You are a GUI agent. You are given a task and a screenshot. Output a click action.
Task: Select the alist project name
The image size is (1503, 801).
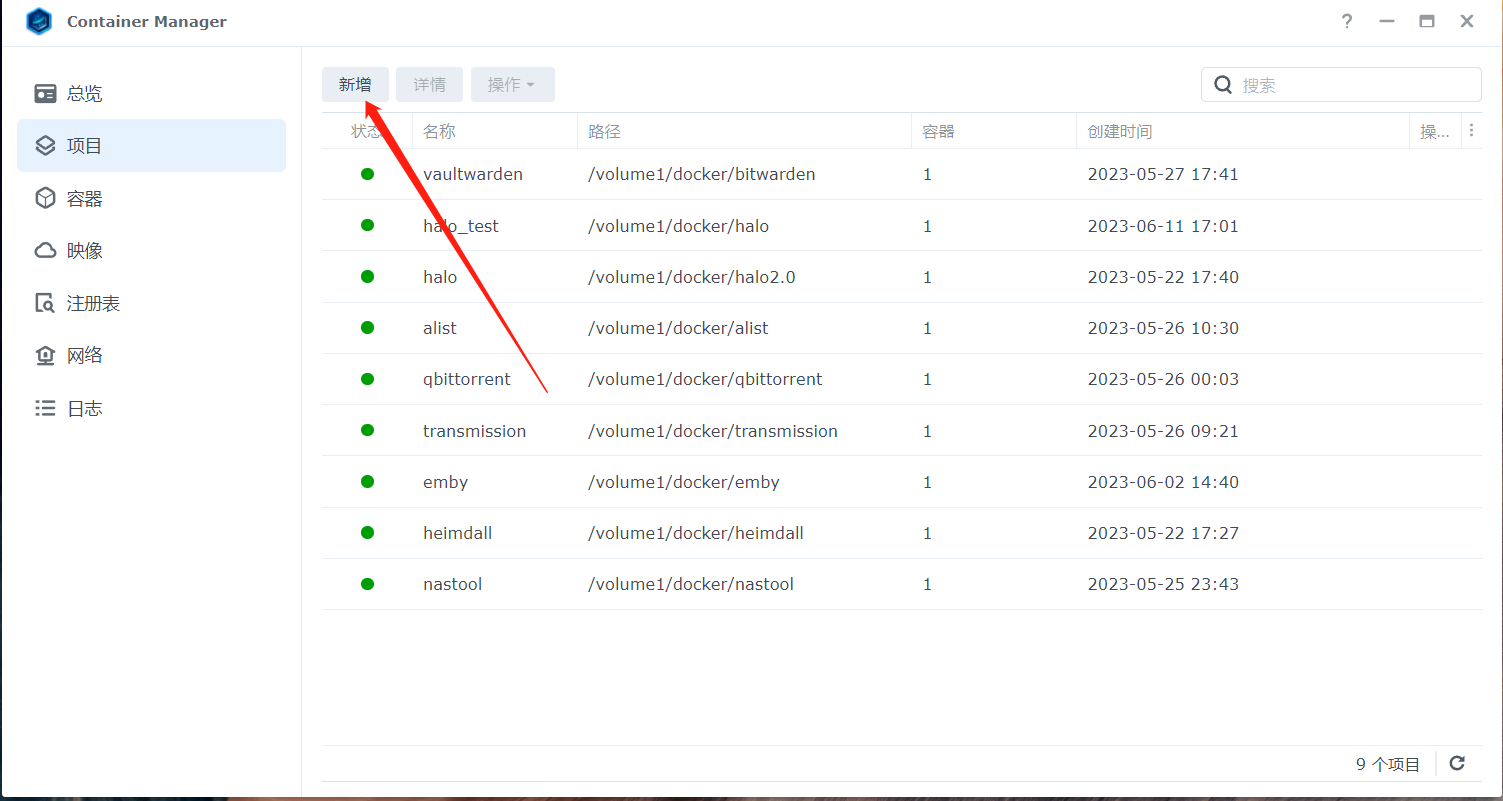440,328
